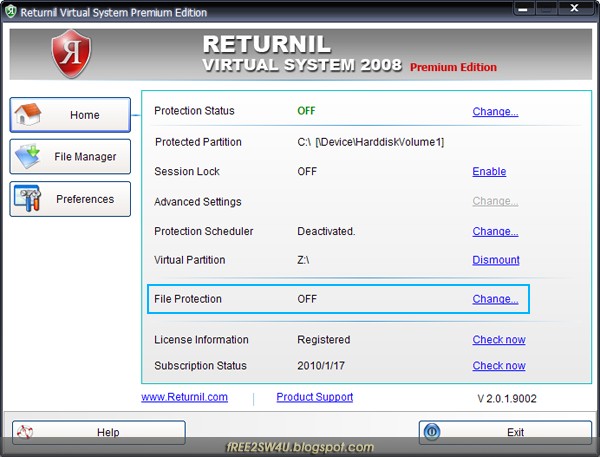Dismount the Virtual Partition
Image resolution: width=600 pixels, height=457 pixels.
pyautogui.click(x=496, y=260)
